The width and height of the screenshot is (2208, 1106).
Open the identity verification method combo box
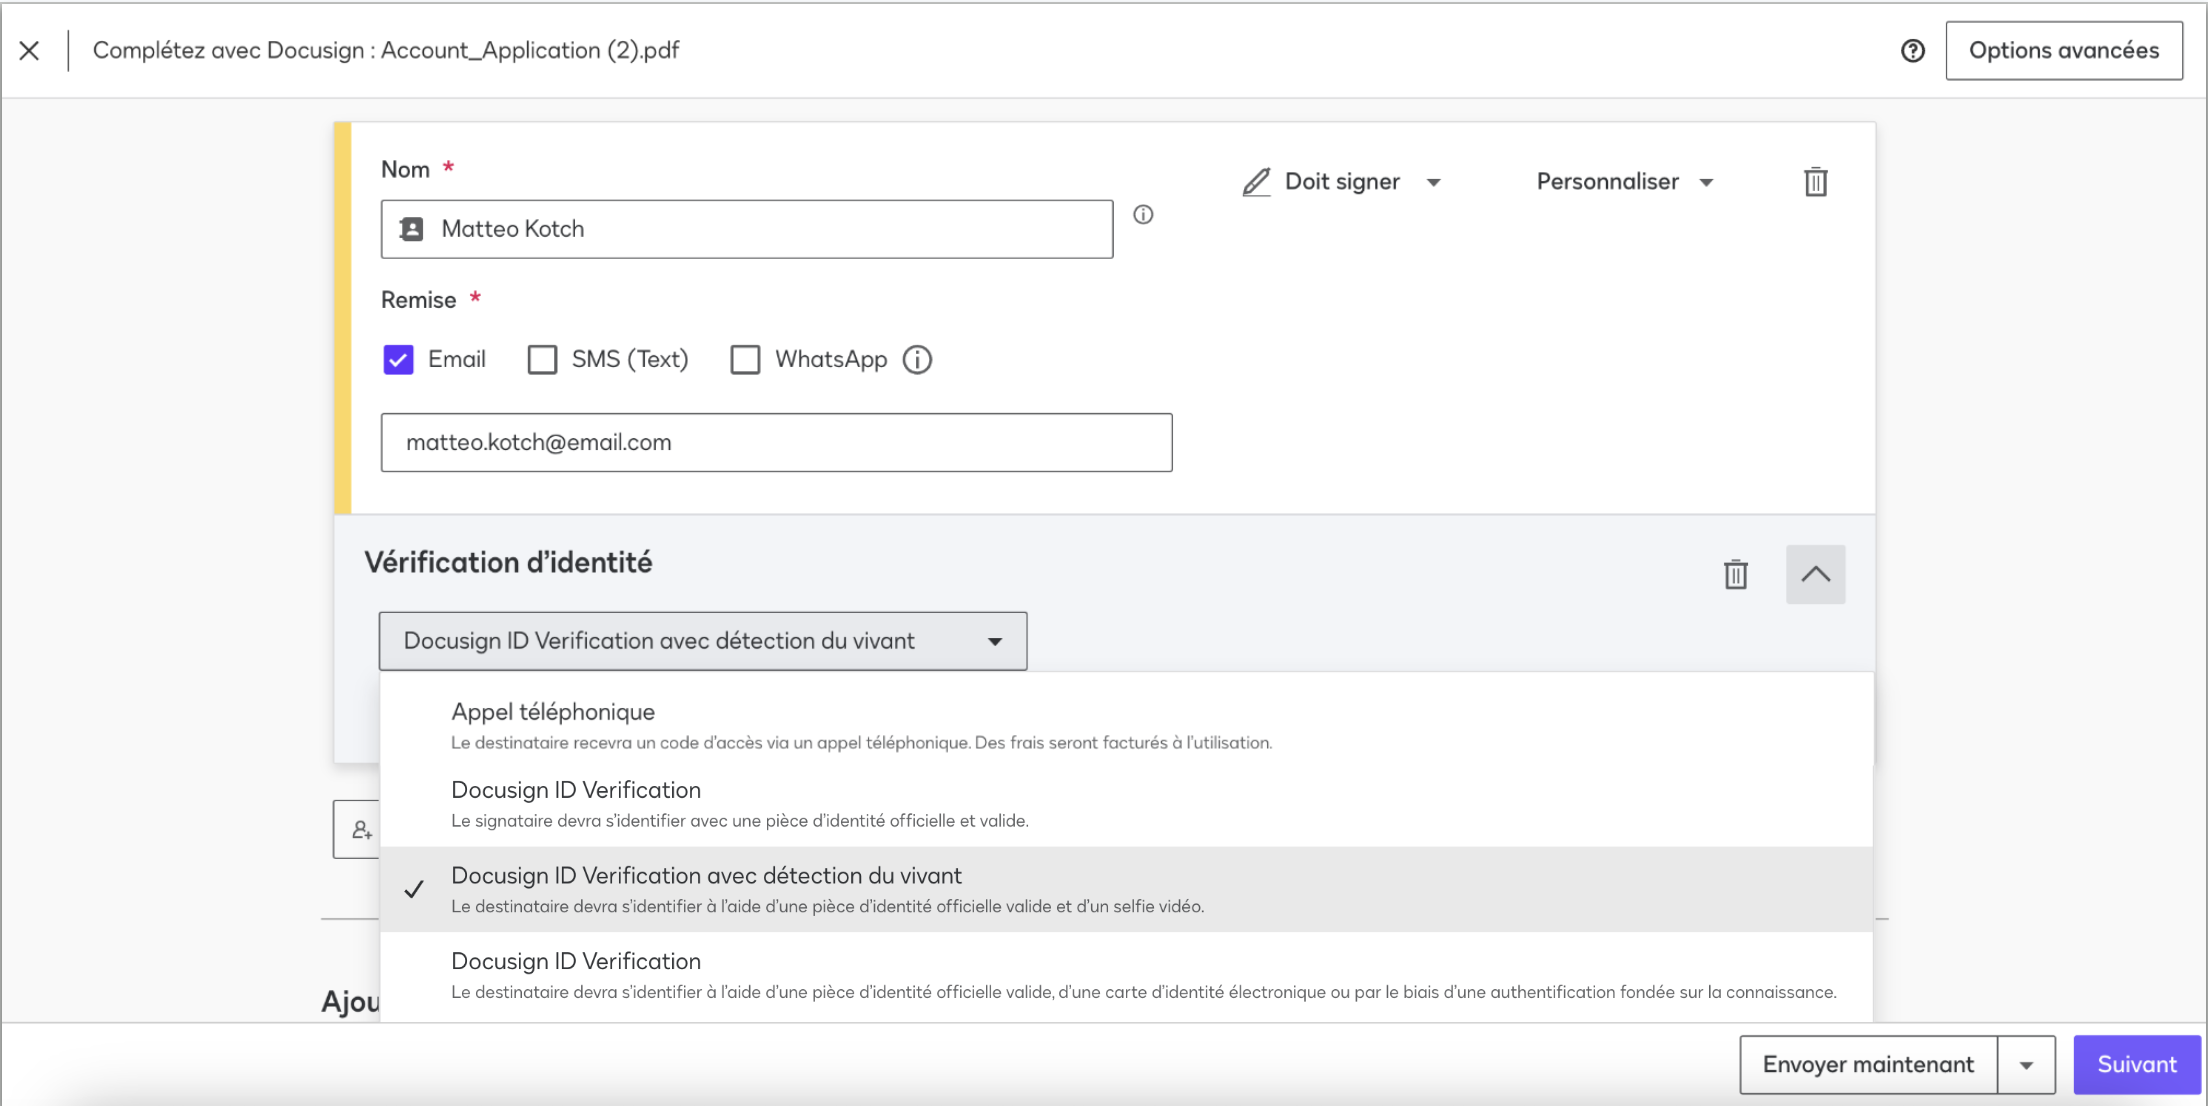[702, 641]
